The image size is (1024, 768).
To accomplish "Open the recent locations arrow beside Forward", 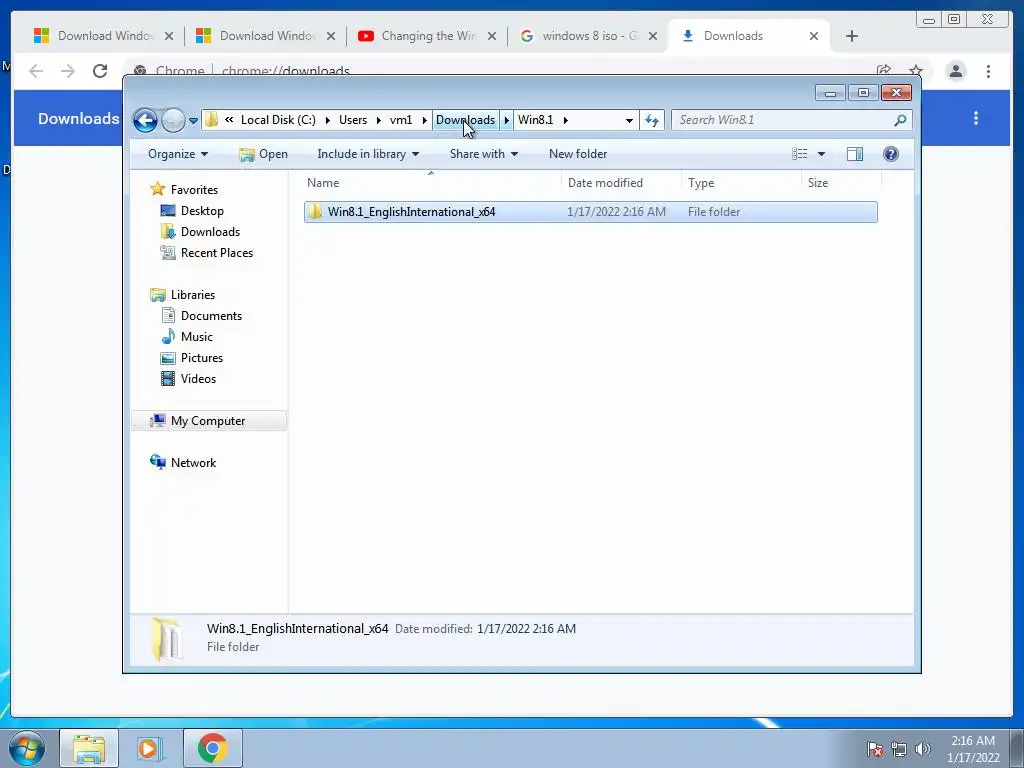I will (193, 121).
